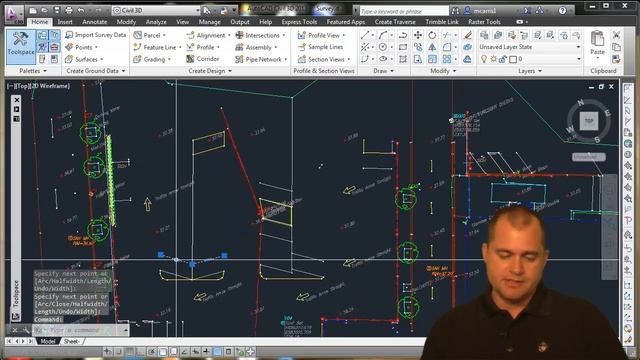Viewport: 640px width, 360px height.
Task: Expand the Alignment dropdown
Action: [x=229, y=36]
